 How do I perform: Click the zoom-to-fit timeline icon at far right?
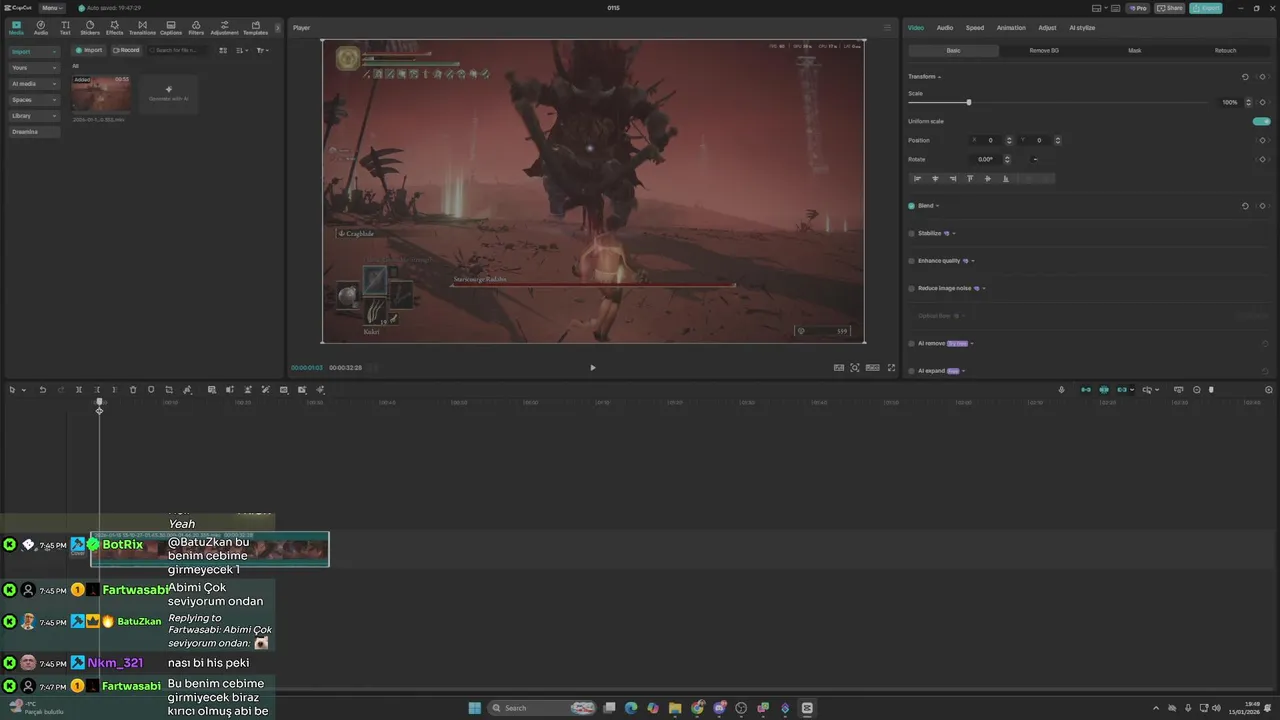[1269, 390]
